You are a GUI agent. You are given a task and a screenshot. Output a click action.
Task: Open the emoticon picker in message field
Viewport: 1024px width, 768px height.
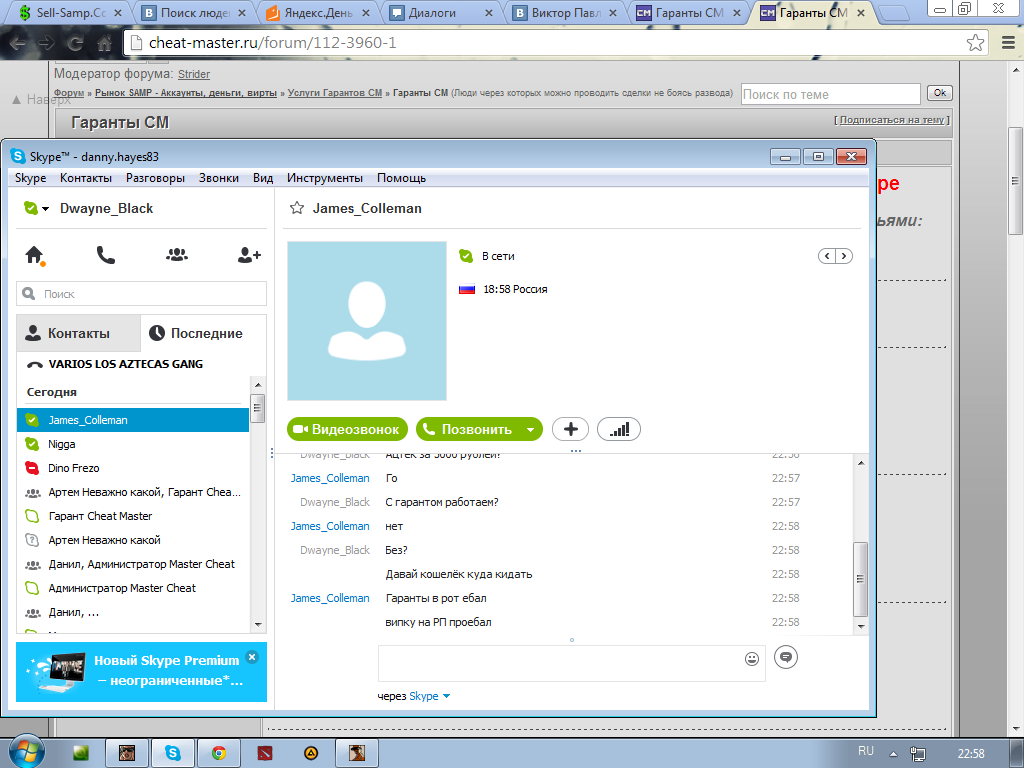click(x=752, y=659)
